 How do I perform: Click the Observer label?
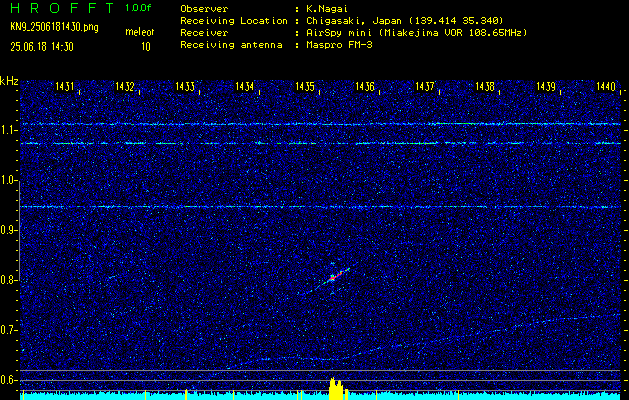tap(204, 8)
